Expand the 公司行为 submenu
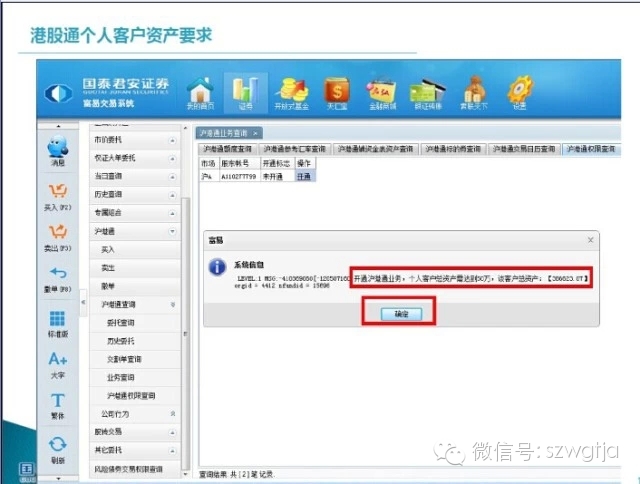Viewport: 640px width, 484px height. [173, 414]
